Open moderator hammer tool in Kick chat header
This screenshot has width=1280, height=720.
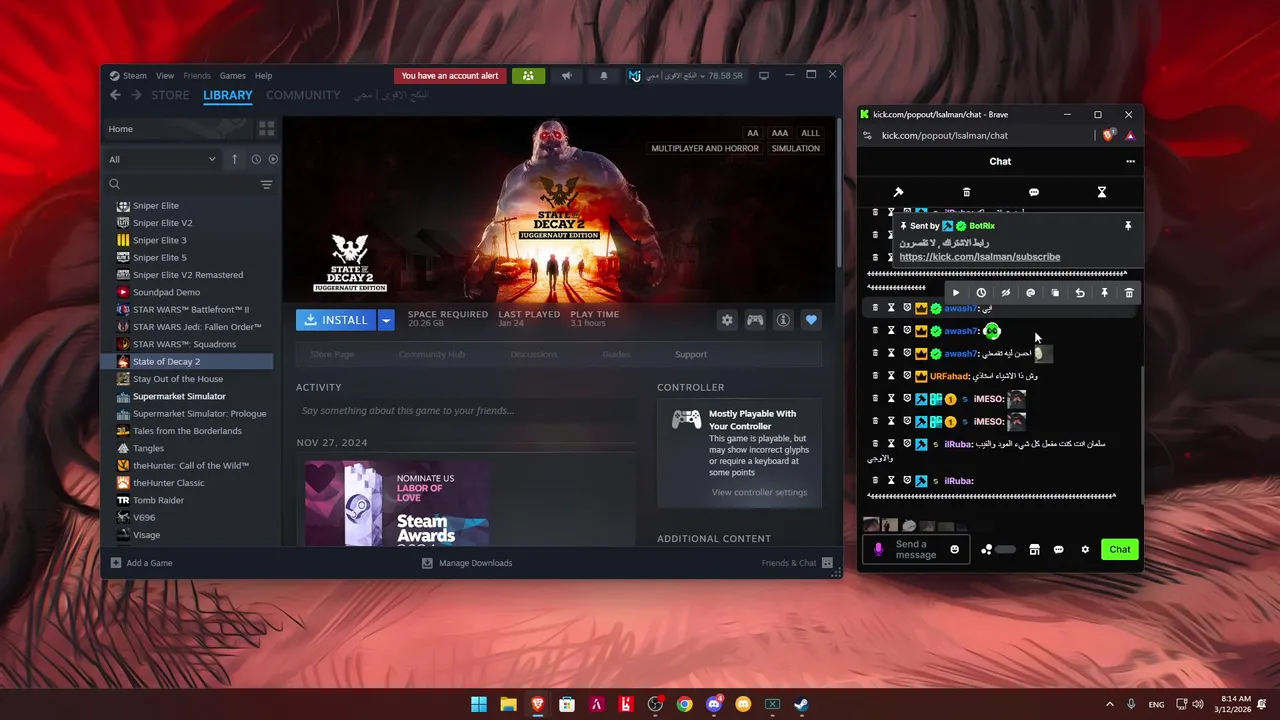pyautogui.click(x=898, y=192)
